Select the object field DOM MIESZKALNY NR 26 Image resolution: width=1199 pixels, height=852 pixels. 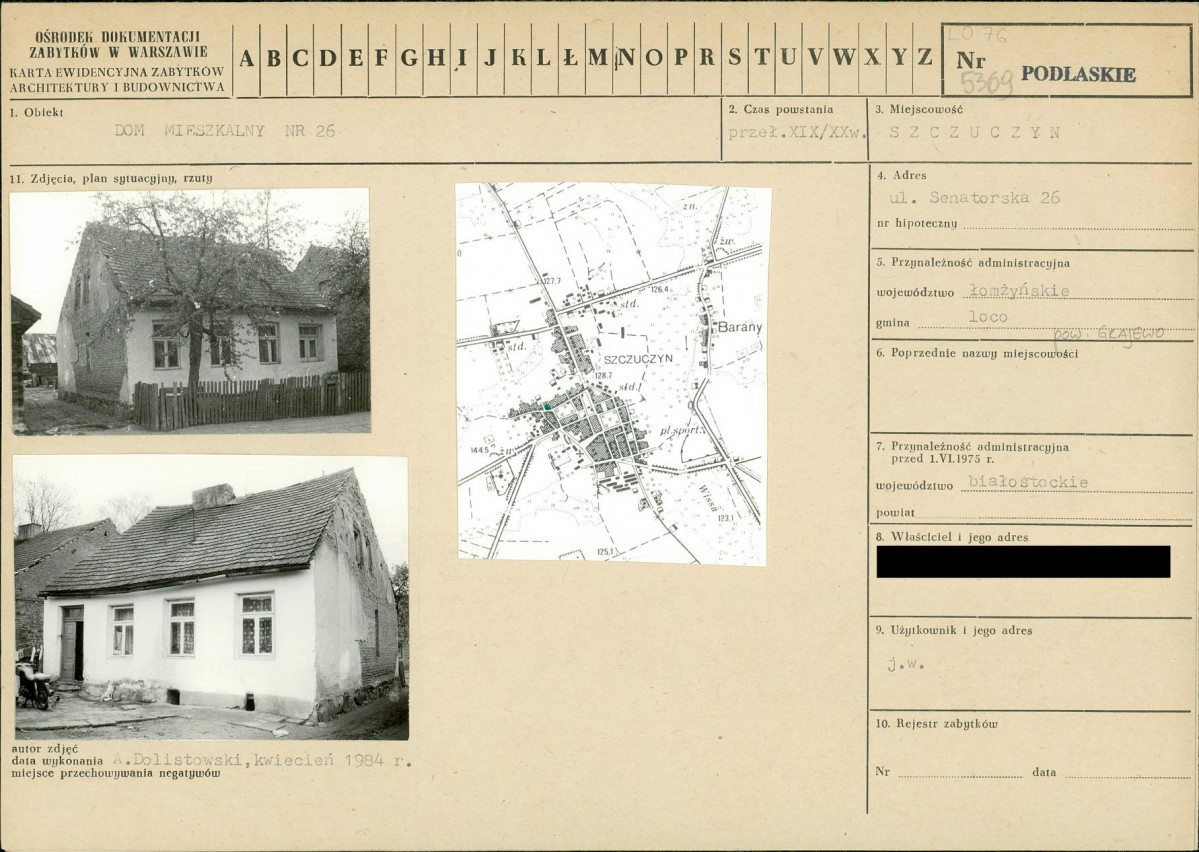(225, 131)
